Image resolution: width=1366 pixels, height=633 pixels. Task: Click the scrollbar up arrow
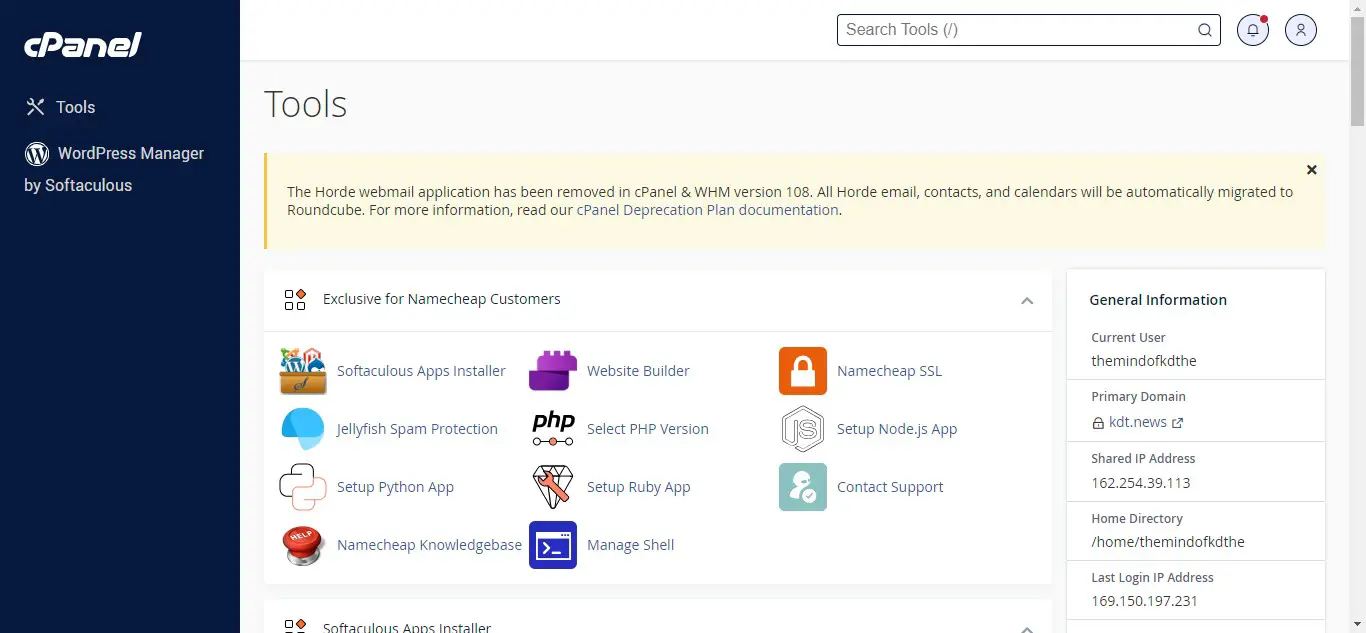click(x=1357, y=8)
